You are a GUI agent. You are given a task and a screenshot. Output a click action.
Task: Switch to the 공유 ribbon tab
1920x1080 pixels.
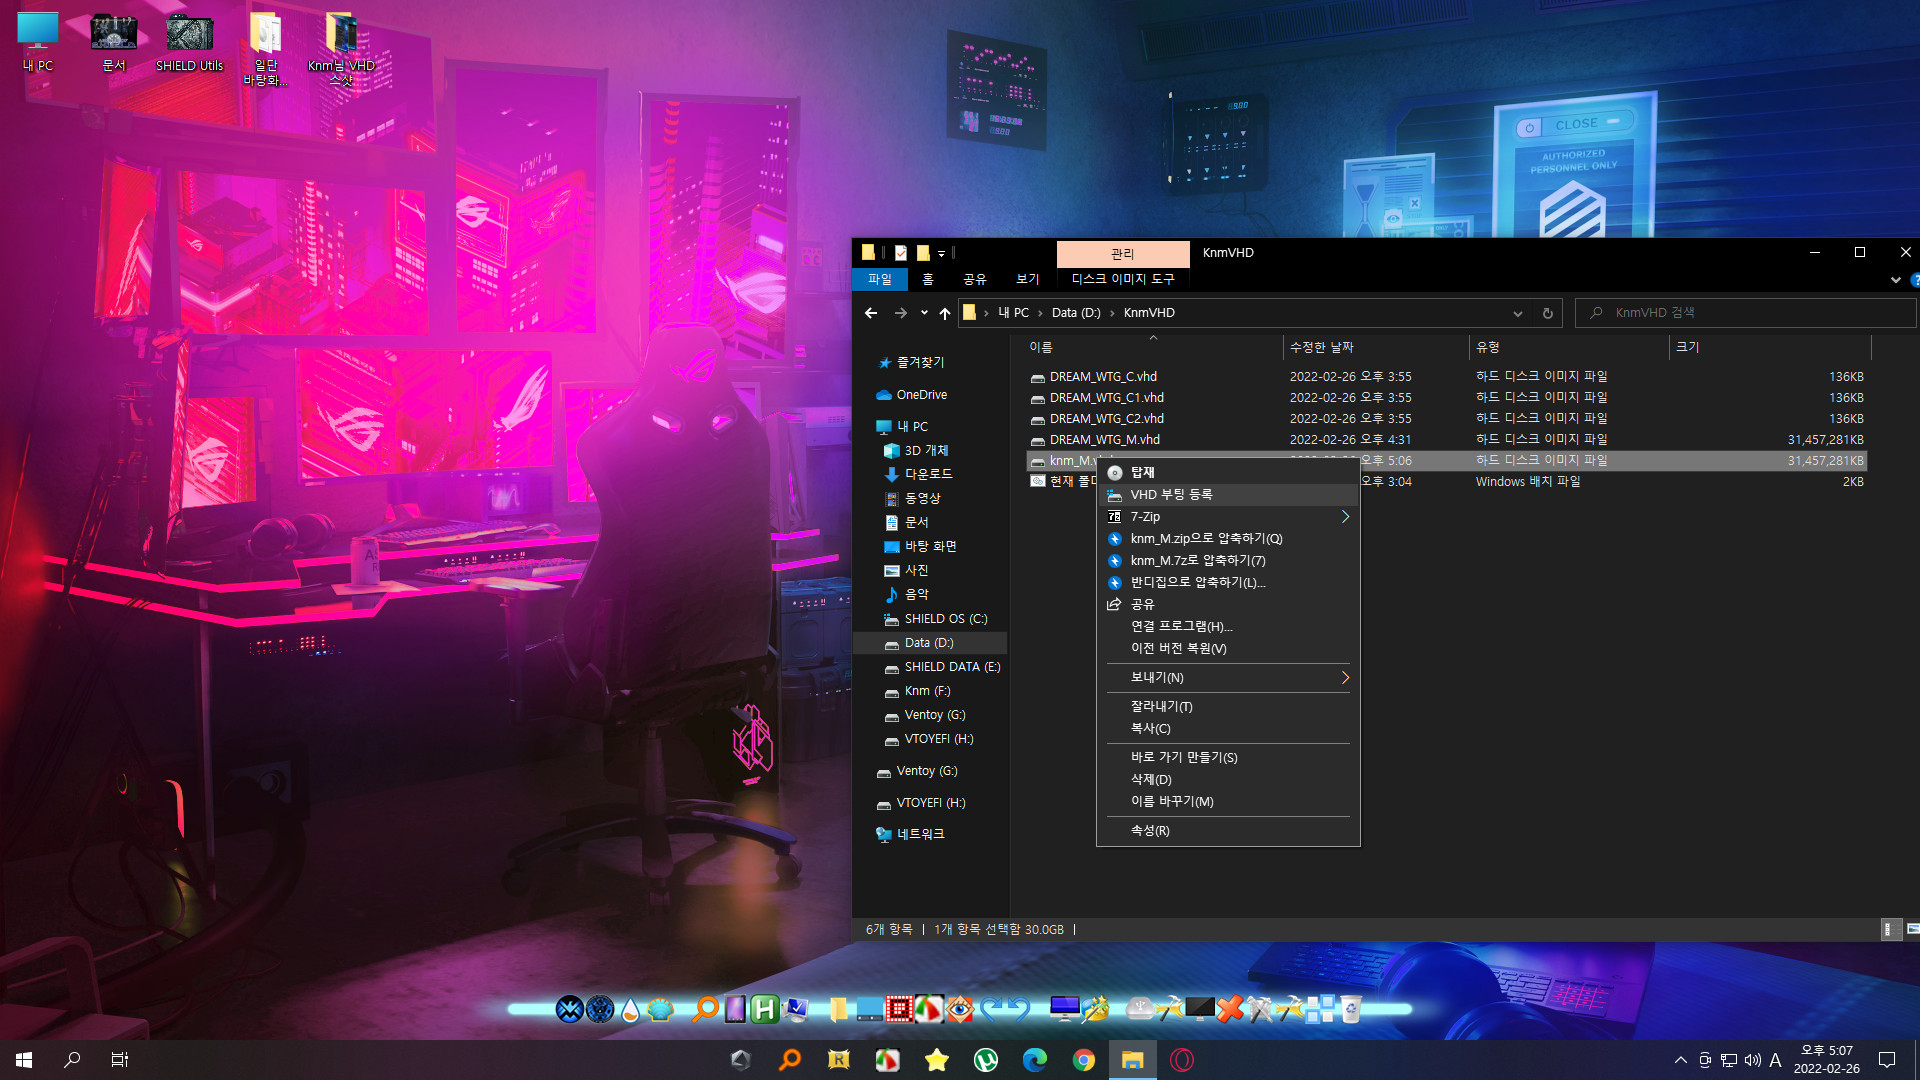pos(974,279)
